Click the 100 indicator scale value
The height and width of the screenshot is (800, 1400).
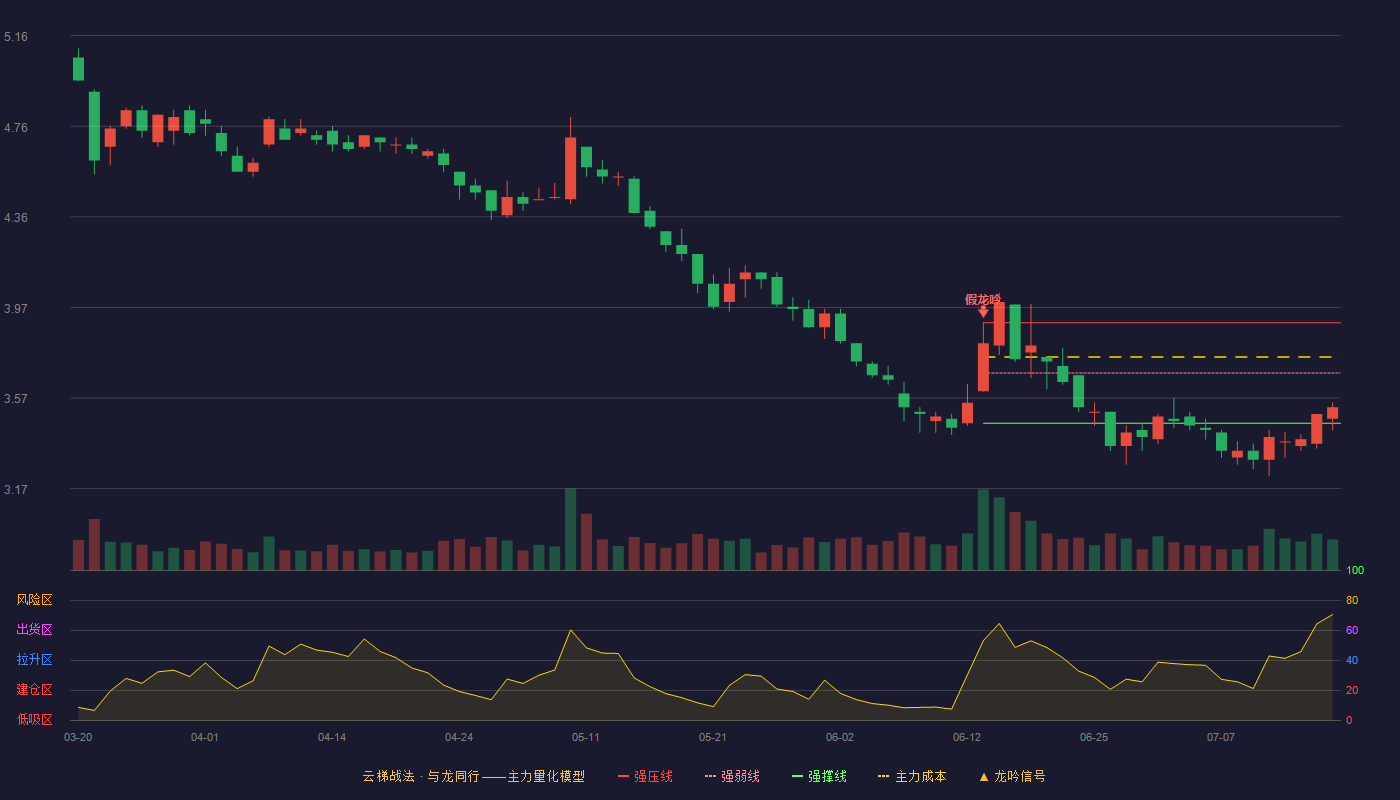[x=1355, y=570]
